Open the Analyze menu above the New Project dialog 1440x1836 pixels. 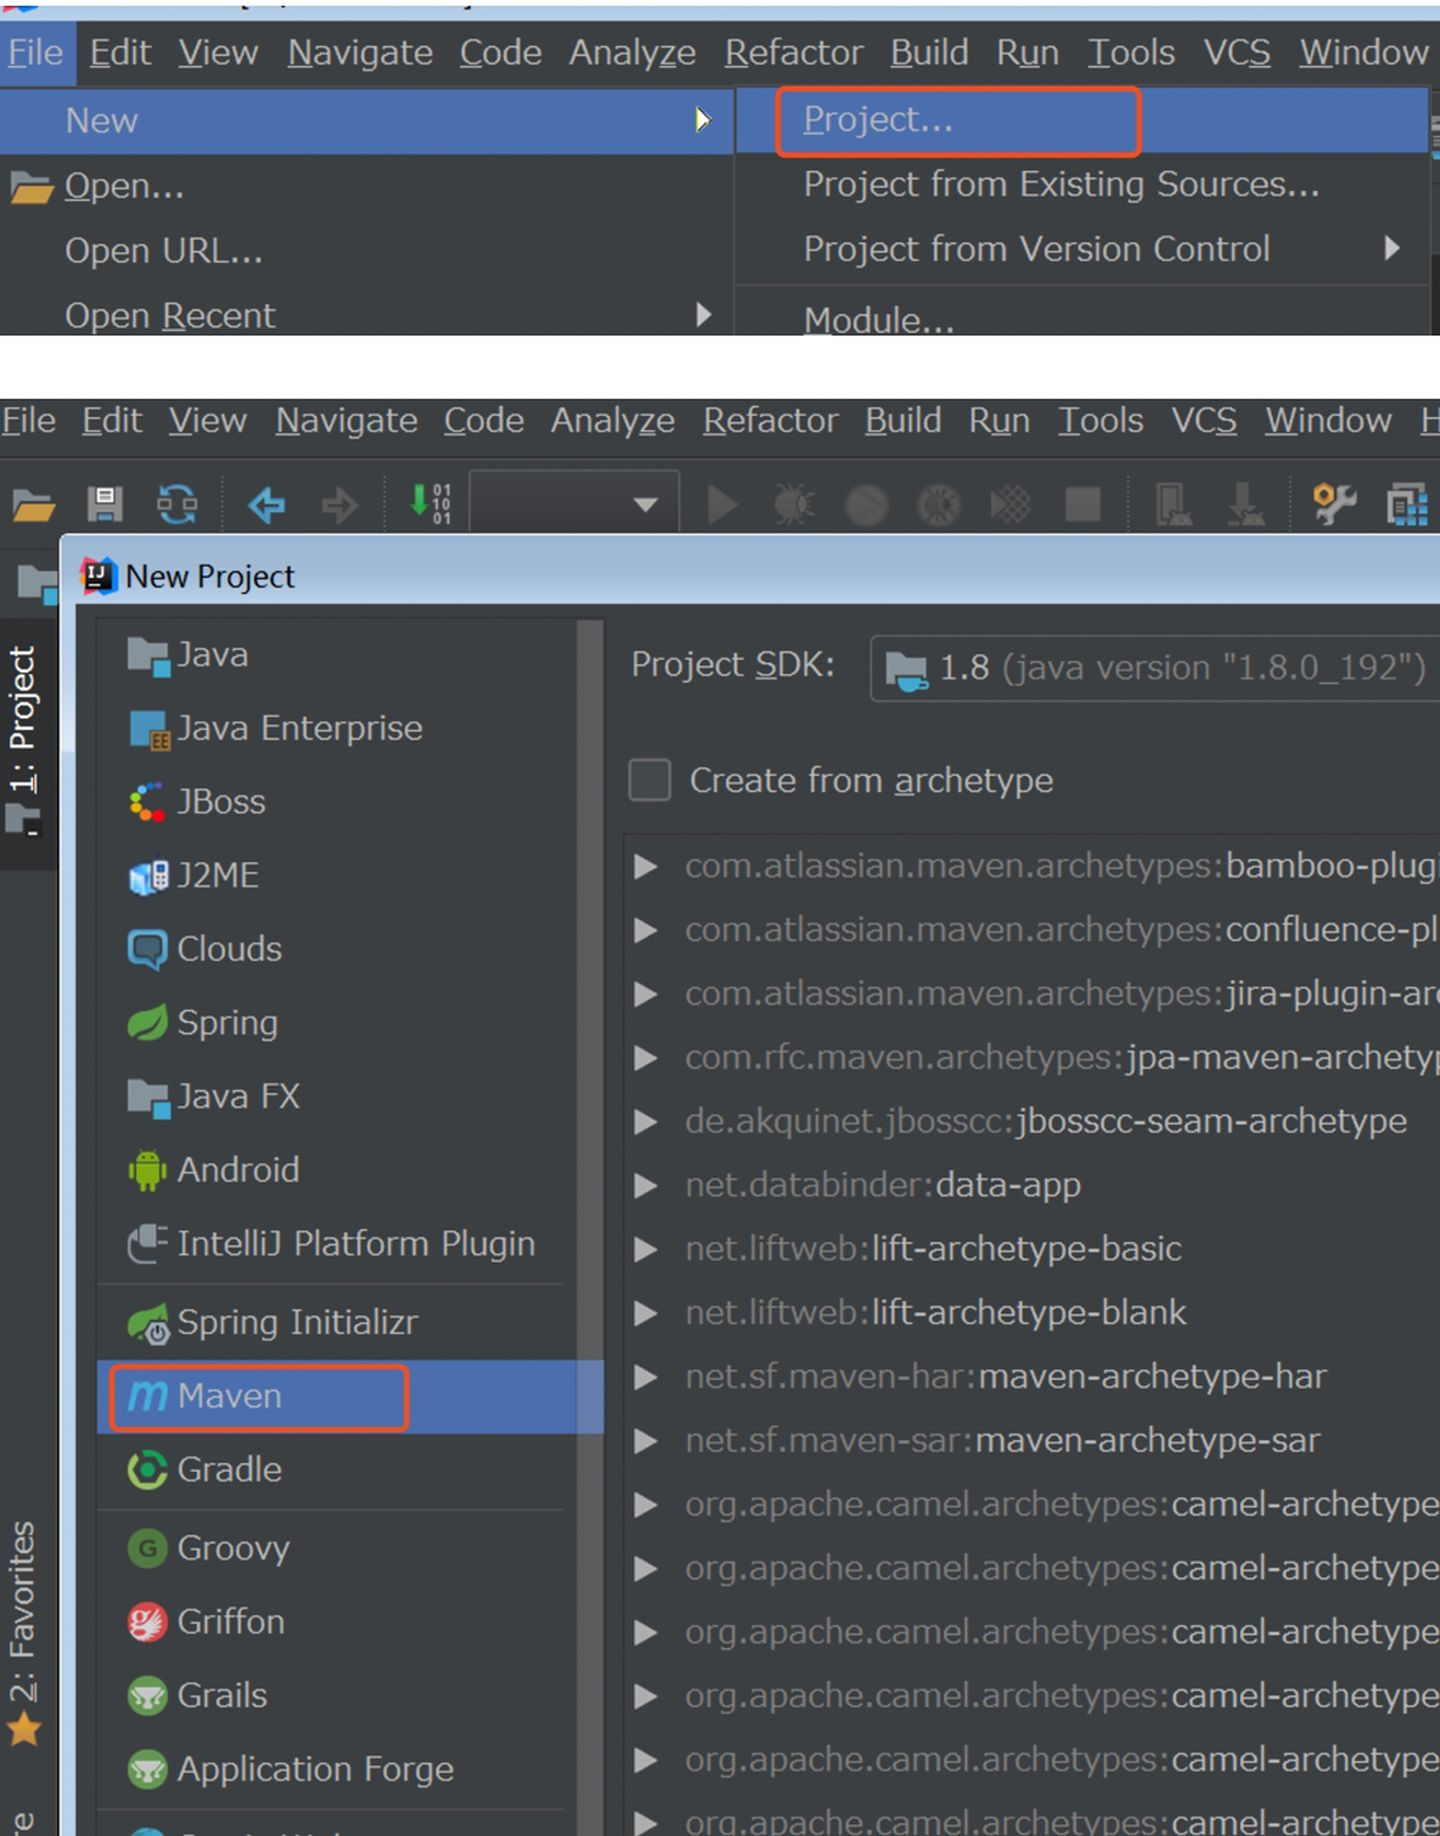[613, 421]
